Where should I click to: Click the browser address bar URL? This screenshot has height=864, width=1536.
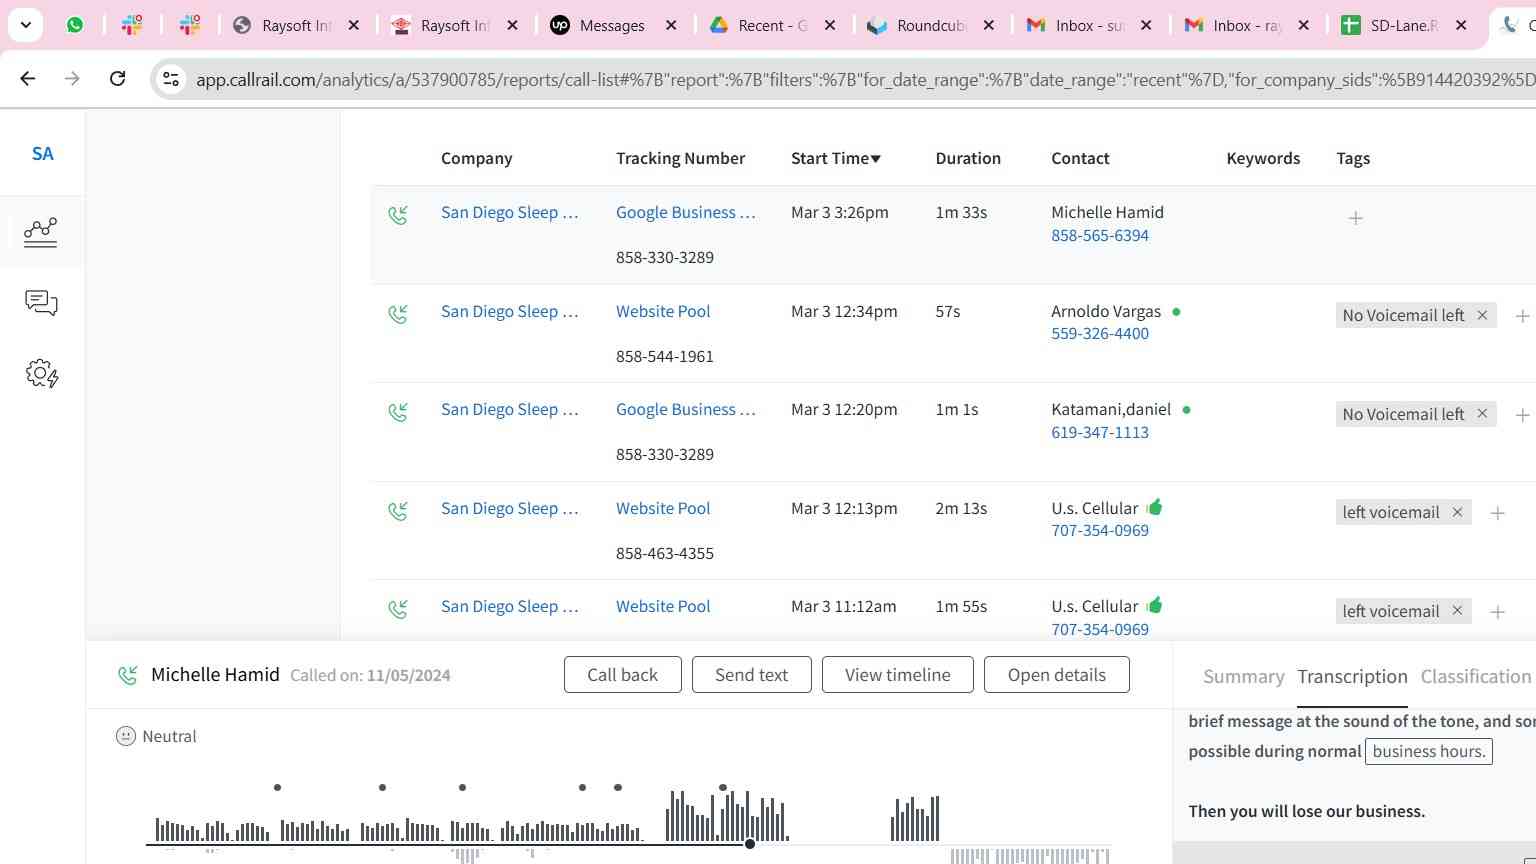tap(865, 79)
